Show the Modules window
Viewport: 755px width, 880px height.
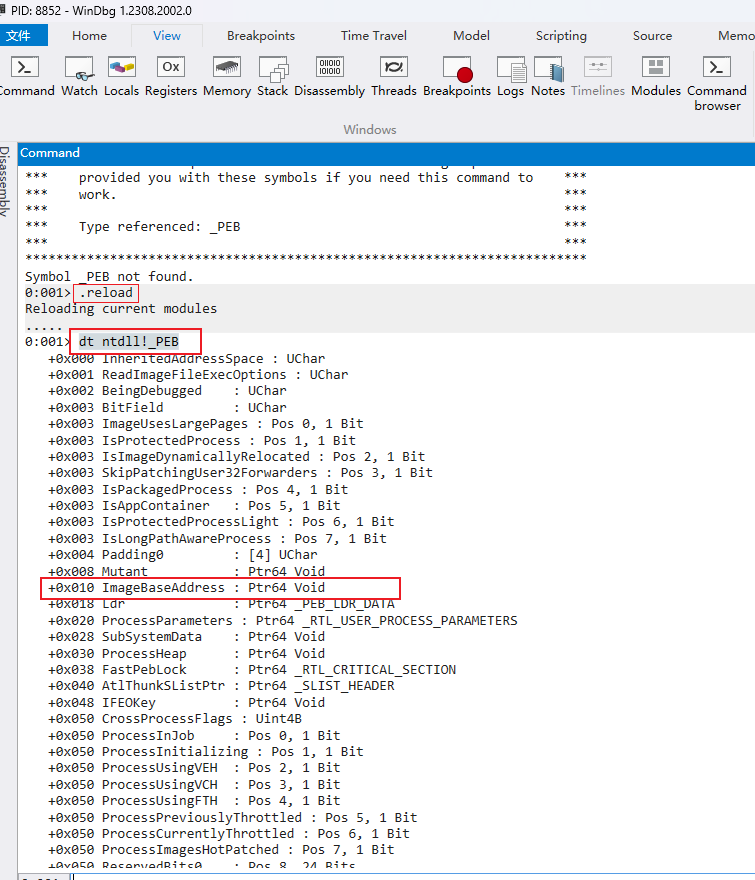point(656,76)
